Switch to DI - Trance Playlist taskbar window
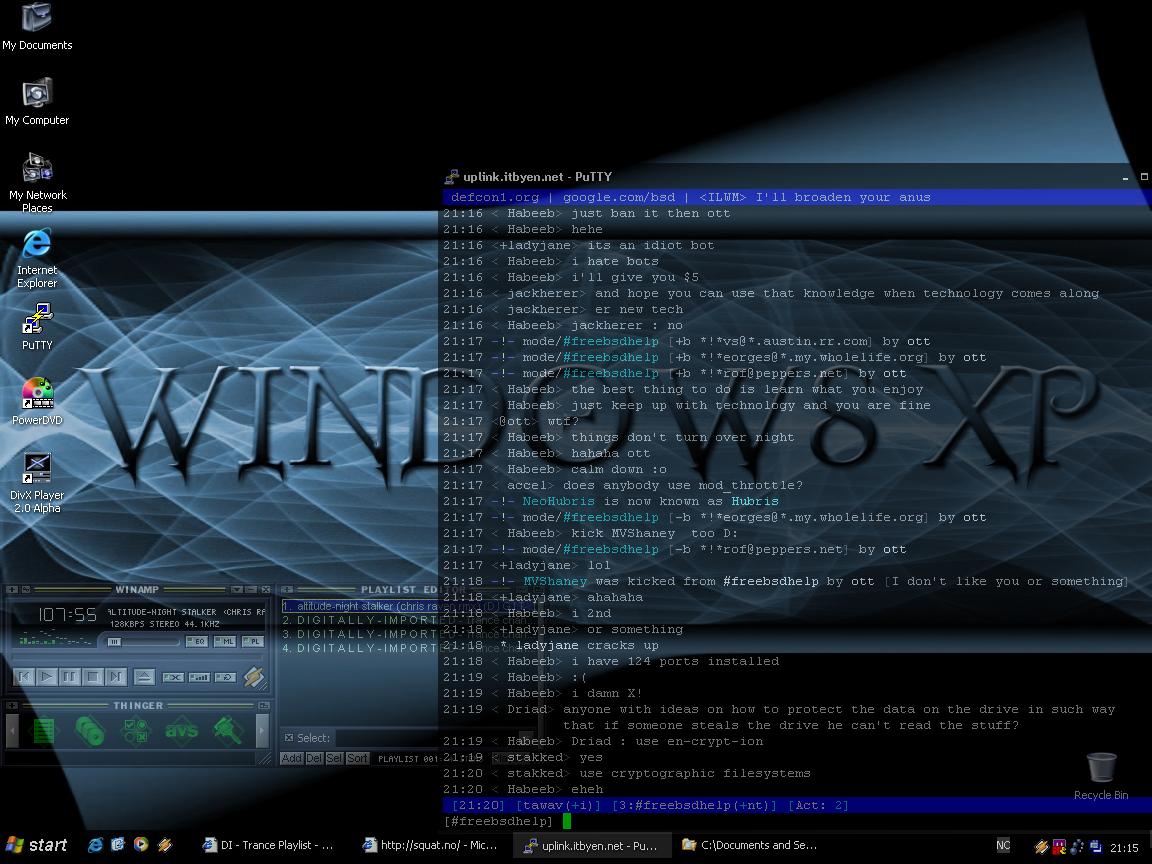1152x864 pixels. tap(270, 845)
